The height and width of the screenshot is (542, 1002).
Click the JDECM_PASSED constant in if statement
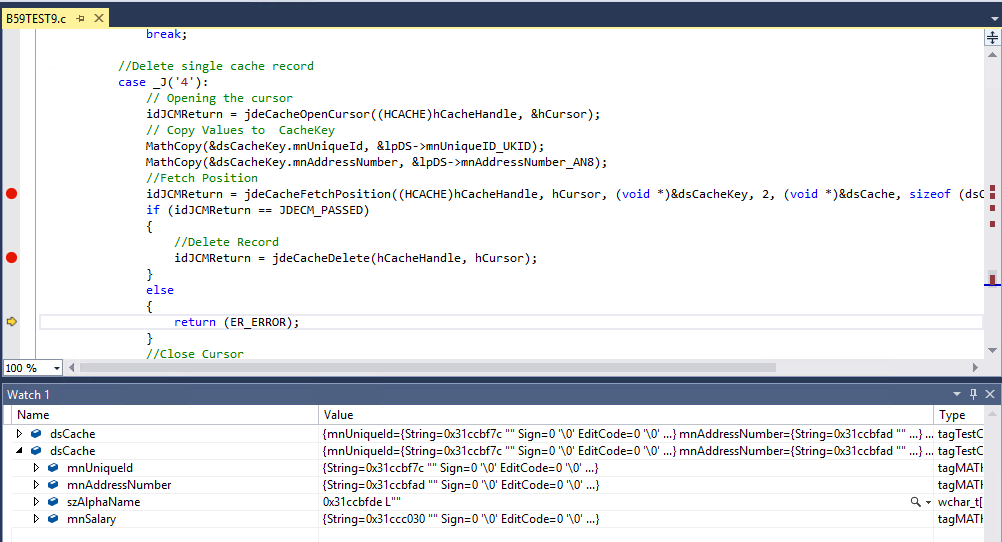pyautogui.click(x=321, y=210)
